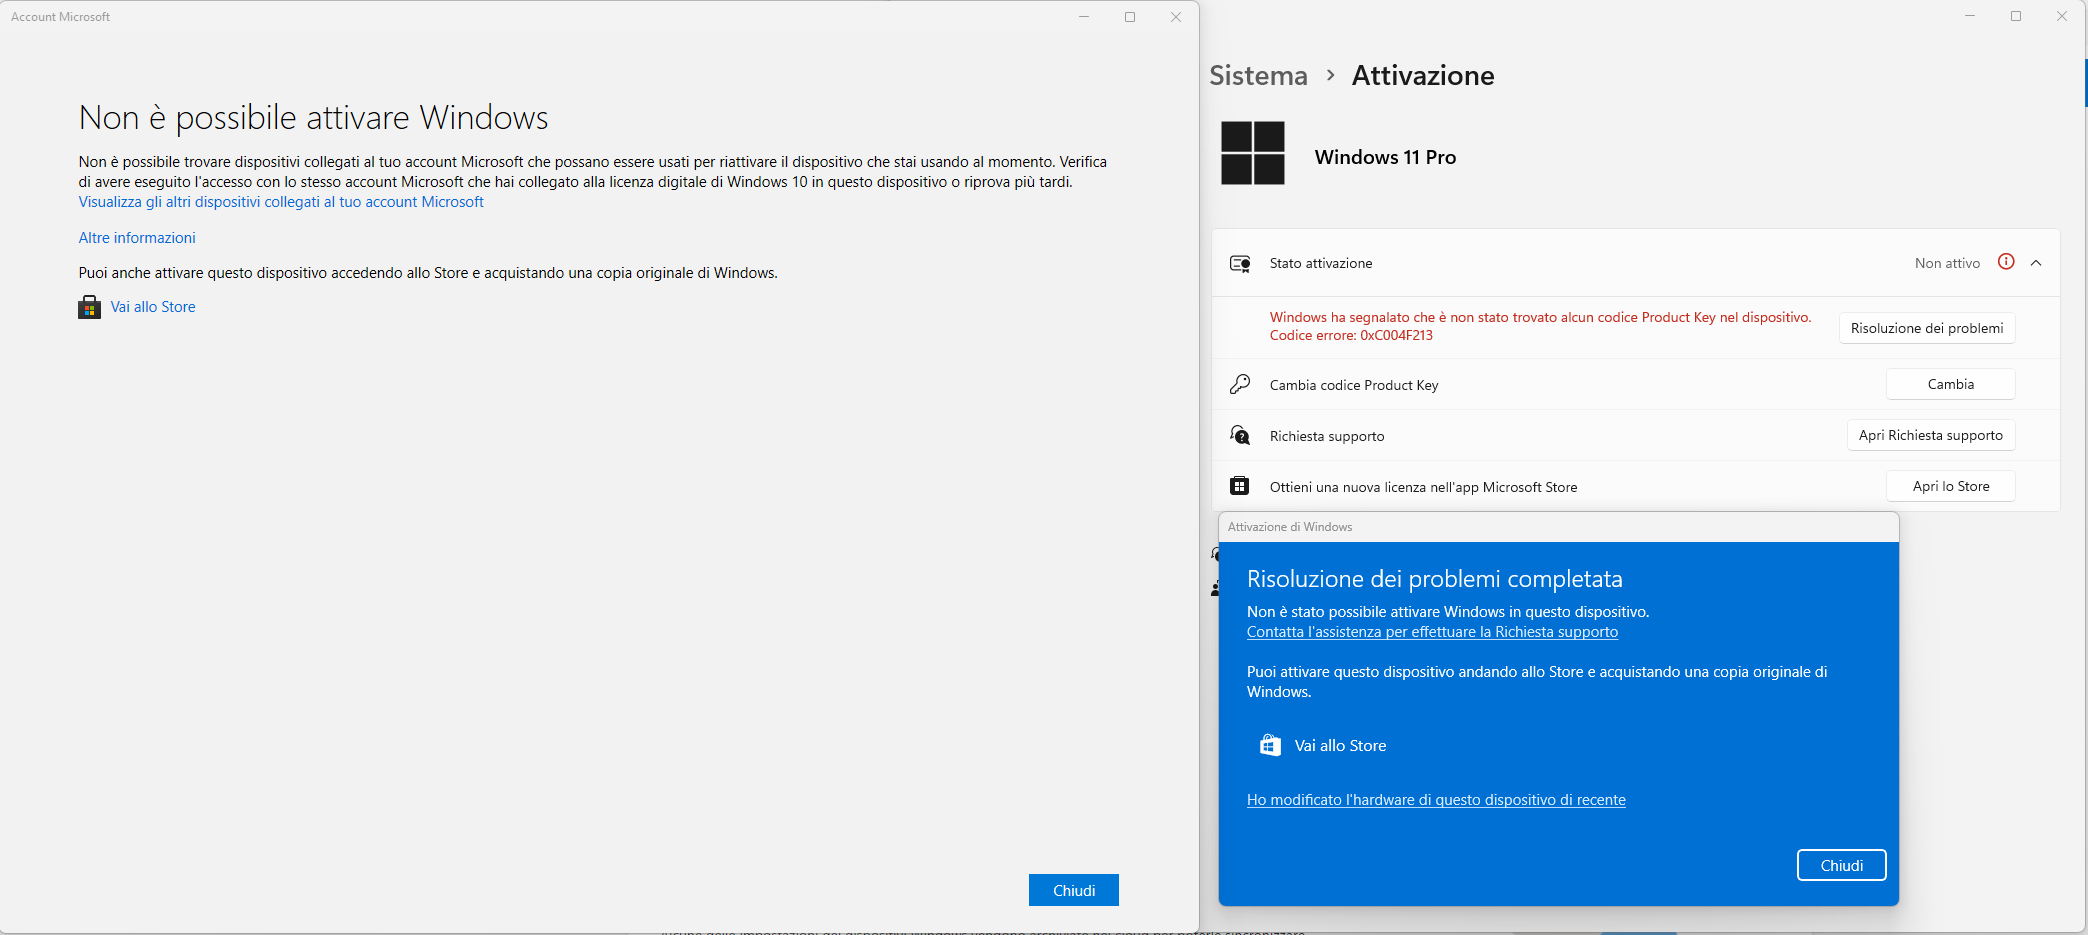The image size is (2088, 935).
Task: Click the support headset icon beside Richiesta supporto
Action: pyautogui.click(x=1240, y=435)
